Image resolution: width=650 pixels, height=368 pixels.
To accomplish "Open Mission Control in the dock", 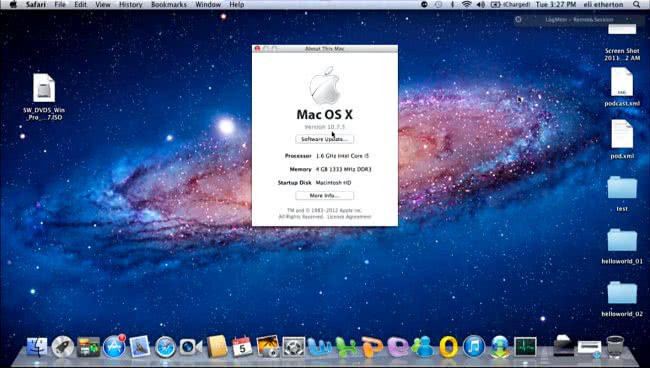I will point(88,347).
